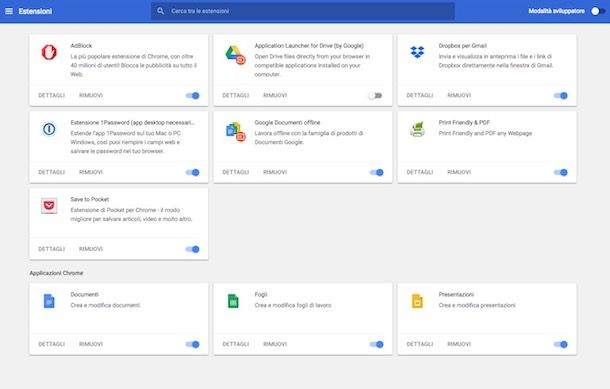Click the Presentazioni app icon
This screenshot has width=610, height=389.
(417, 301)
